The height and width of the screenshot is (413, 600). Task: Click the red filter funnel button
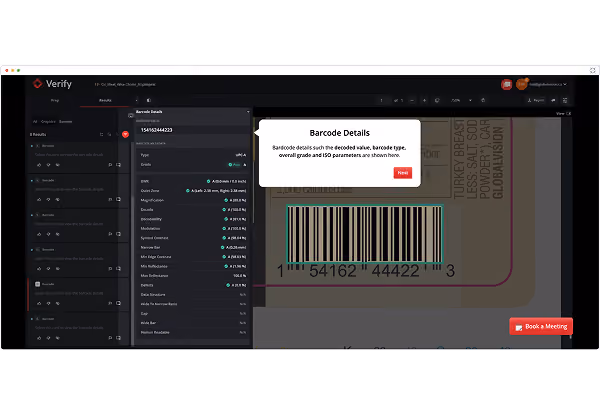coord(125,134)
